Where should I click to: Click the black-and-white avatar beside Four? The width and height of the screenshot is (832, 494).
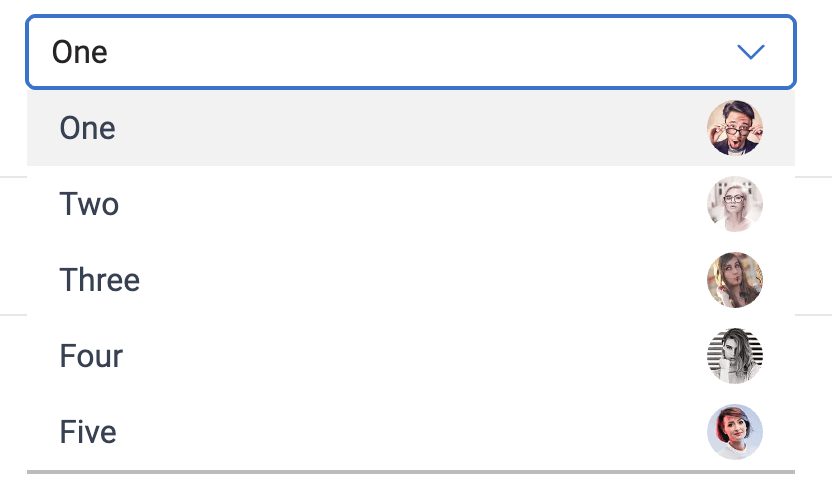735,356
